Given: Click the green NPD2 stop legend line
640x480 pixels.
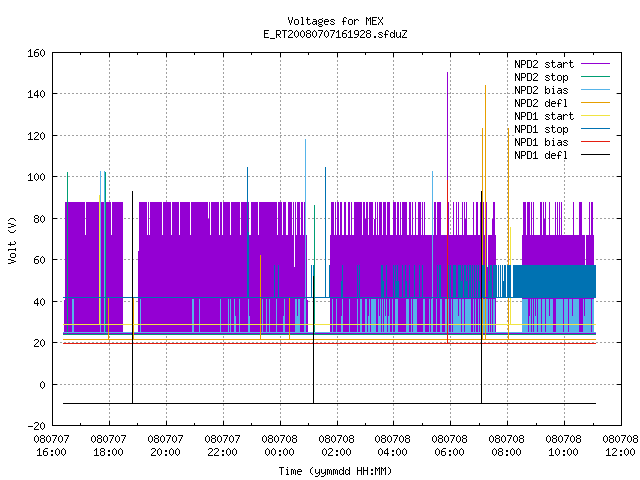Looking at the screenshot, I should (x=595, y=77).
